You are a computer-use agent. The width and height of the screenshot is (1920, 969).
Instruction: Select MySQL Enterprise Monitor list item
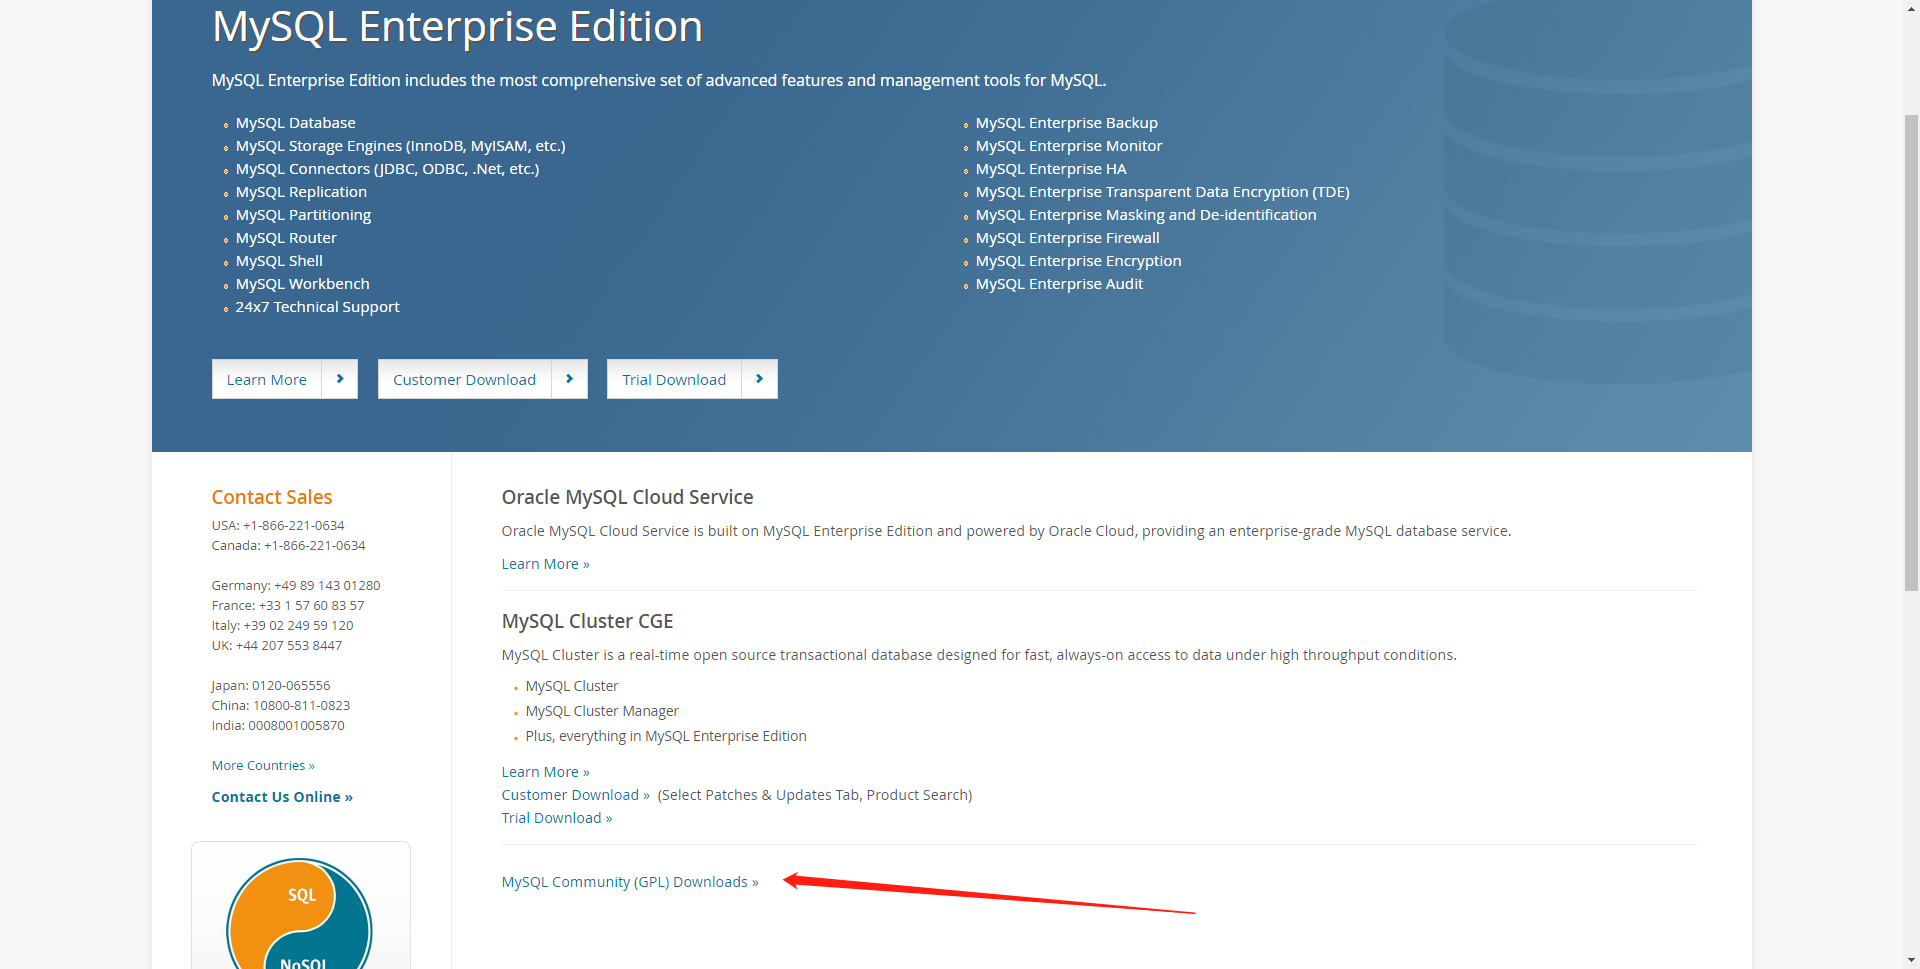(x=1069, y=146)
